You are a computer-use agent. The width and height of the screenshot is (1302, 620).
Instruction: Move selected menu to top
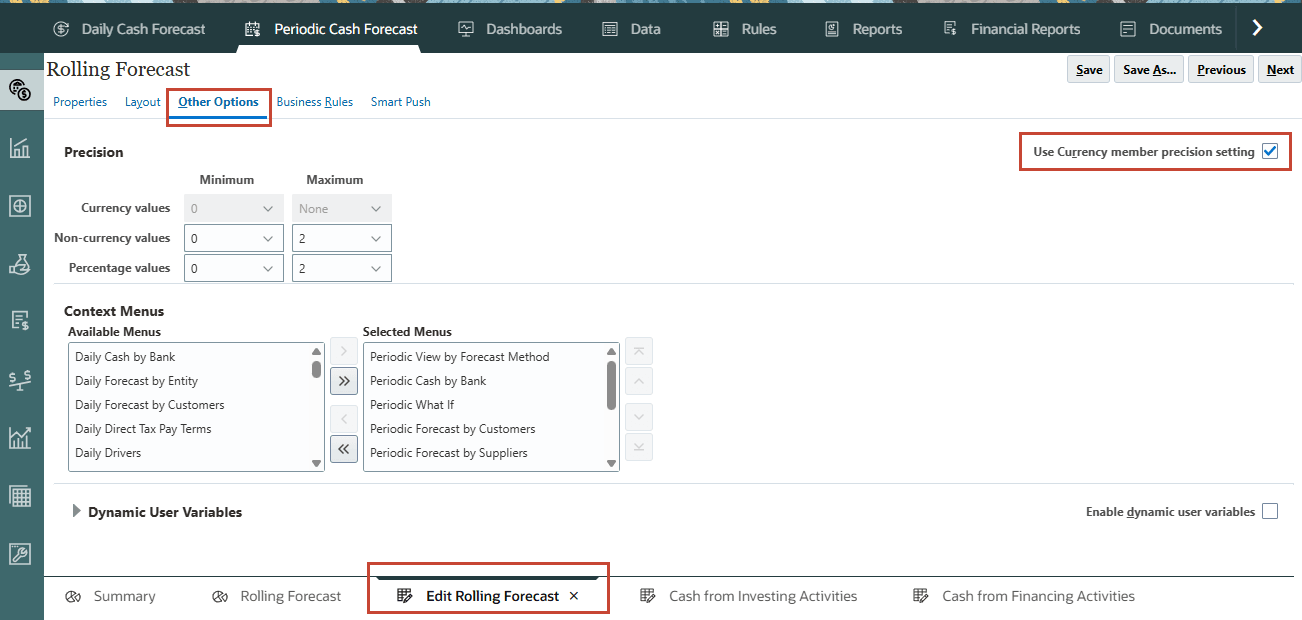[639, 350]
